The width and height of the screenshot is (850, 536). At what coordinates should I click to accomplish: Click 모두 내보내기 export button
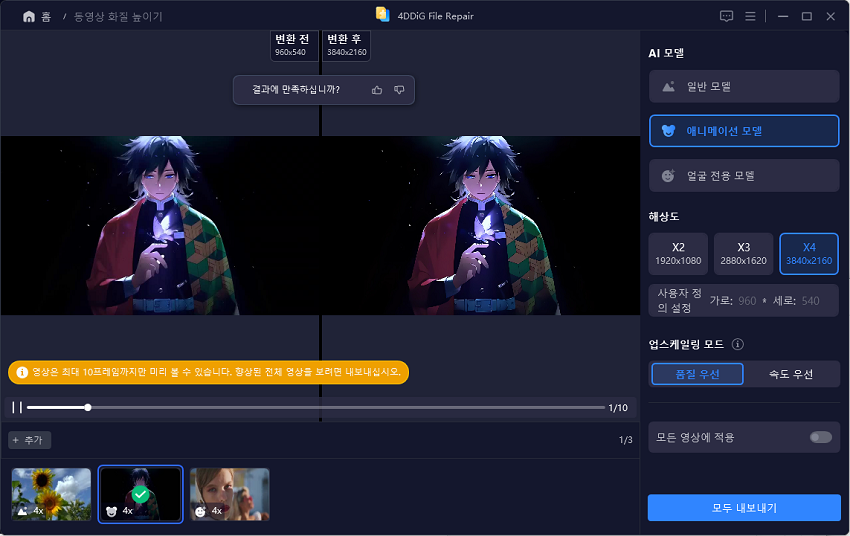(x=744, y=508)
